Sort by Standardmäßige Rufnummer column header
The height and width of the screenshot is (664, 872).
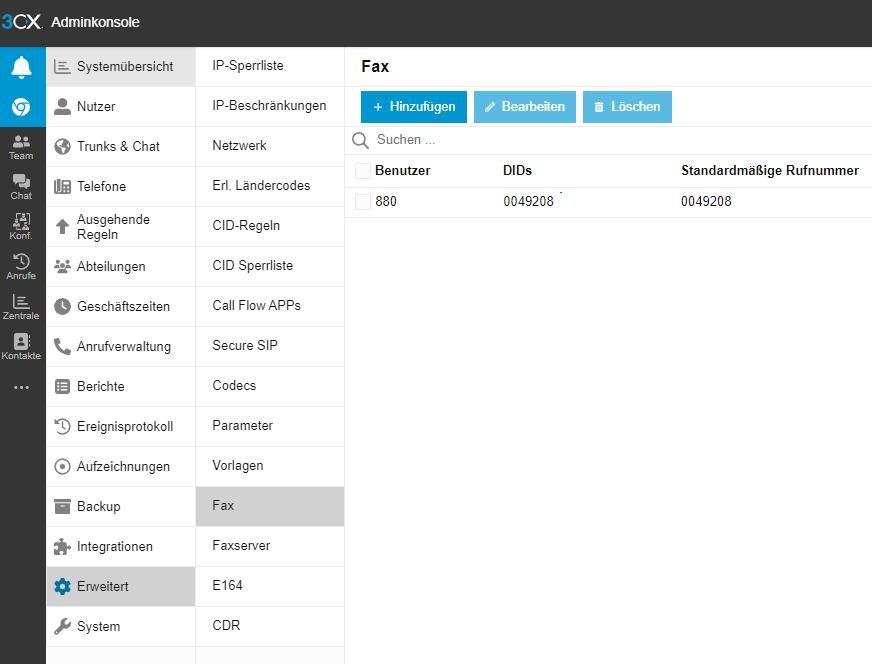[x=770, y=171]
